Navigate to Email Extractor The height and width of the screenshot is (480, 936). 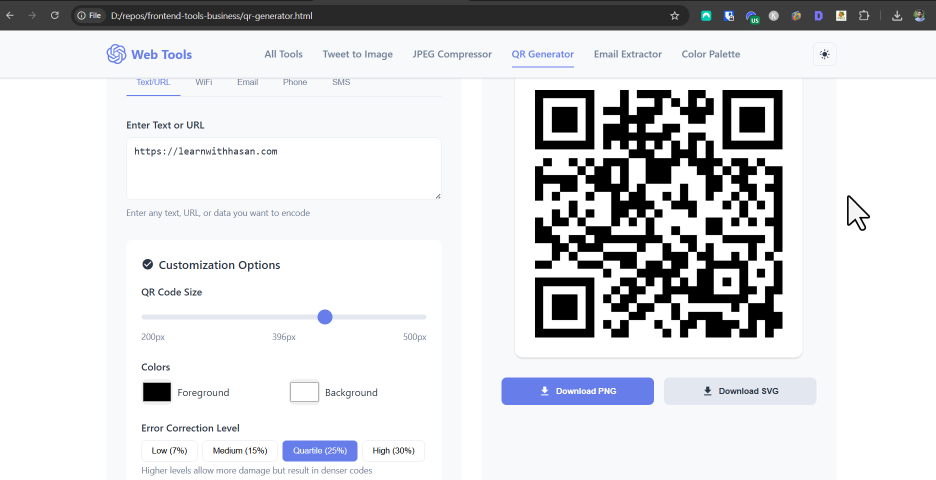[627, 54]
